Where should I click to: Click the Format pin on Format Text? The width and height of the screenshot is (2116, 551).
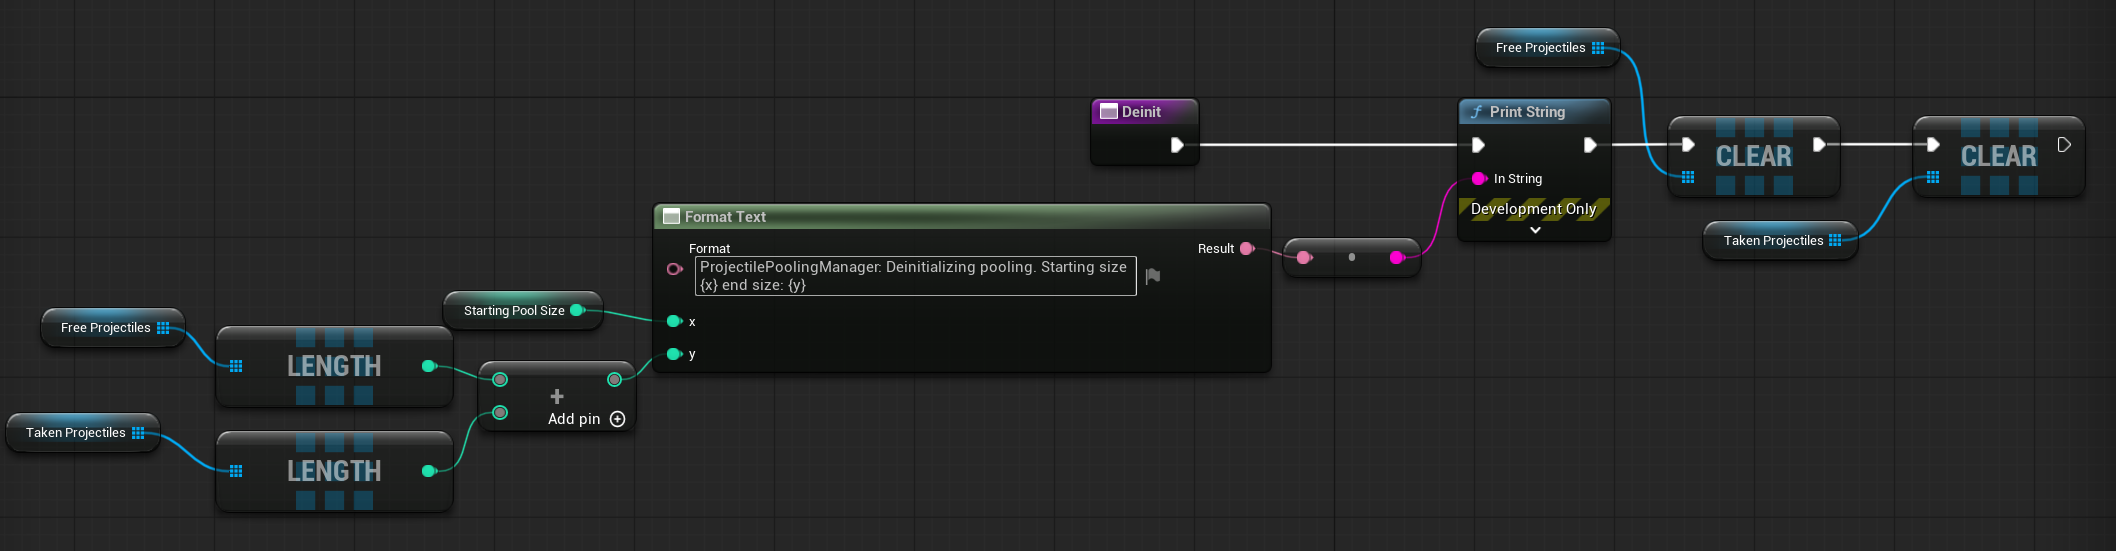pyautogui.click(x=675, y=269)
